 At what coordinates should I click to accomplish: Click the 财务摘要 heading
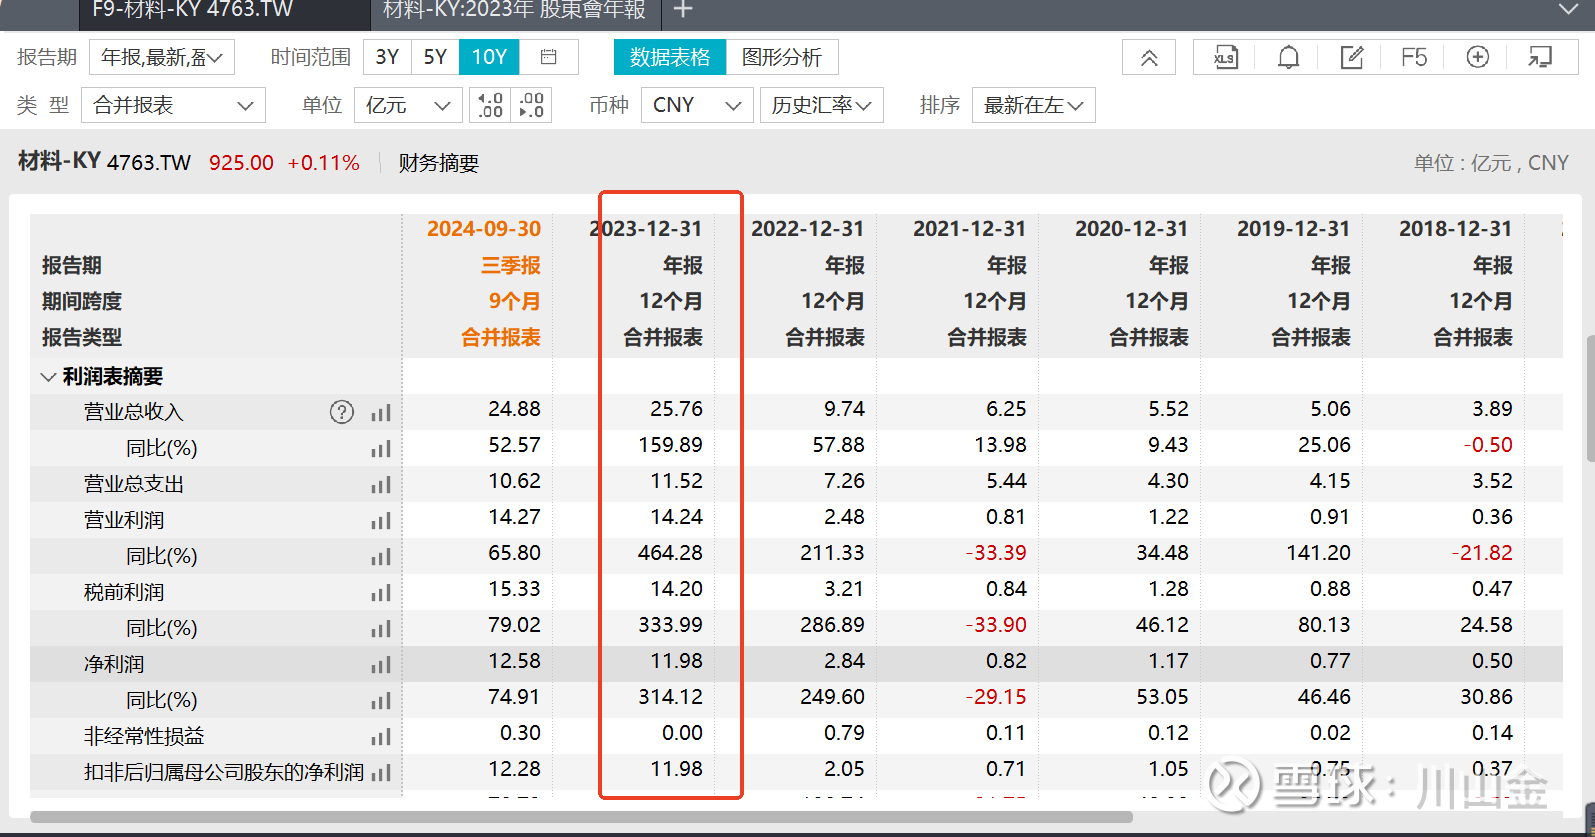click(x=439, y=163)
